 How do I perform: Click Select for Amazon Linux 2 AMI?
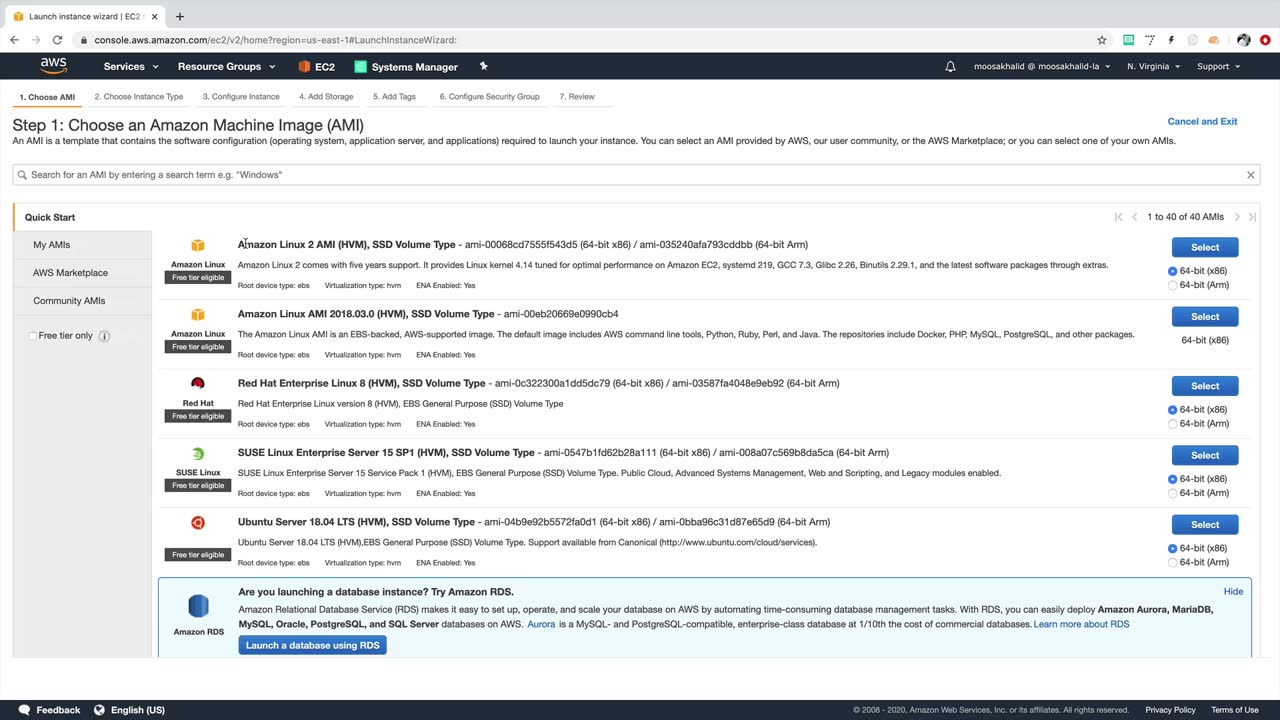point(1205,247)
